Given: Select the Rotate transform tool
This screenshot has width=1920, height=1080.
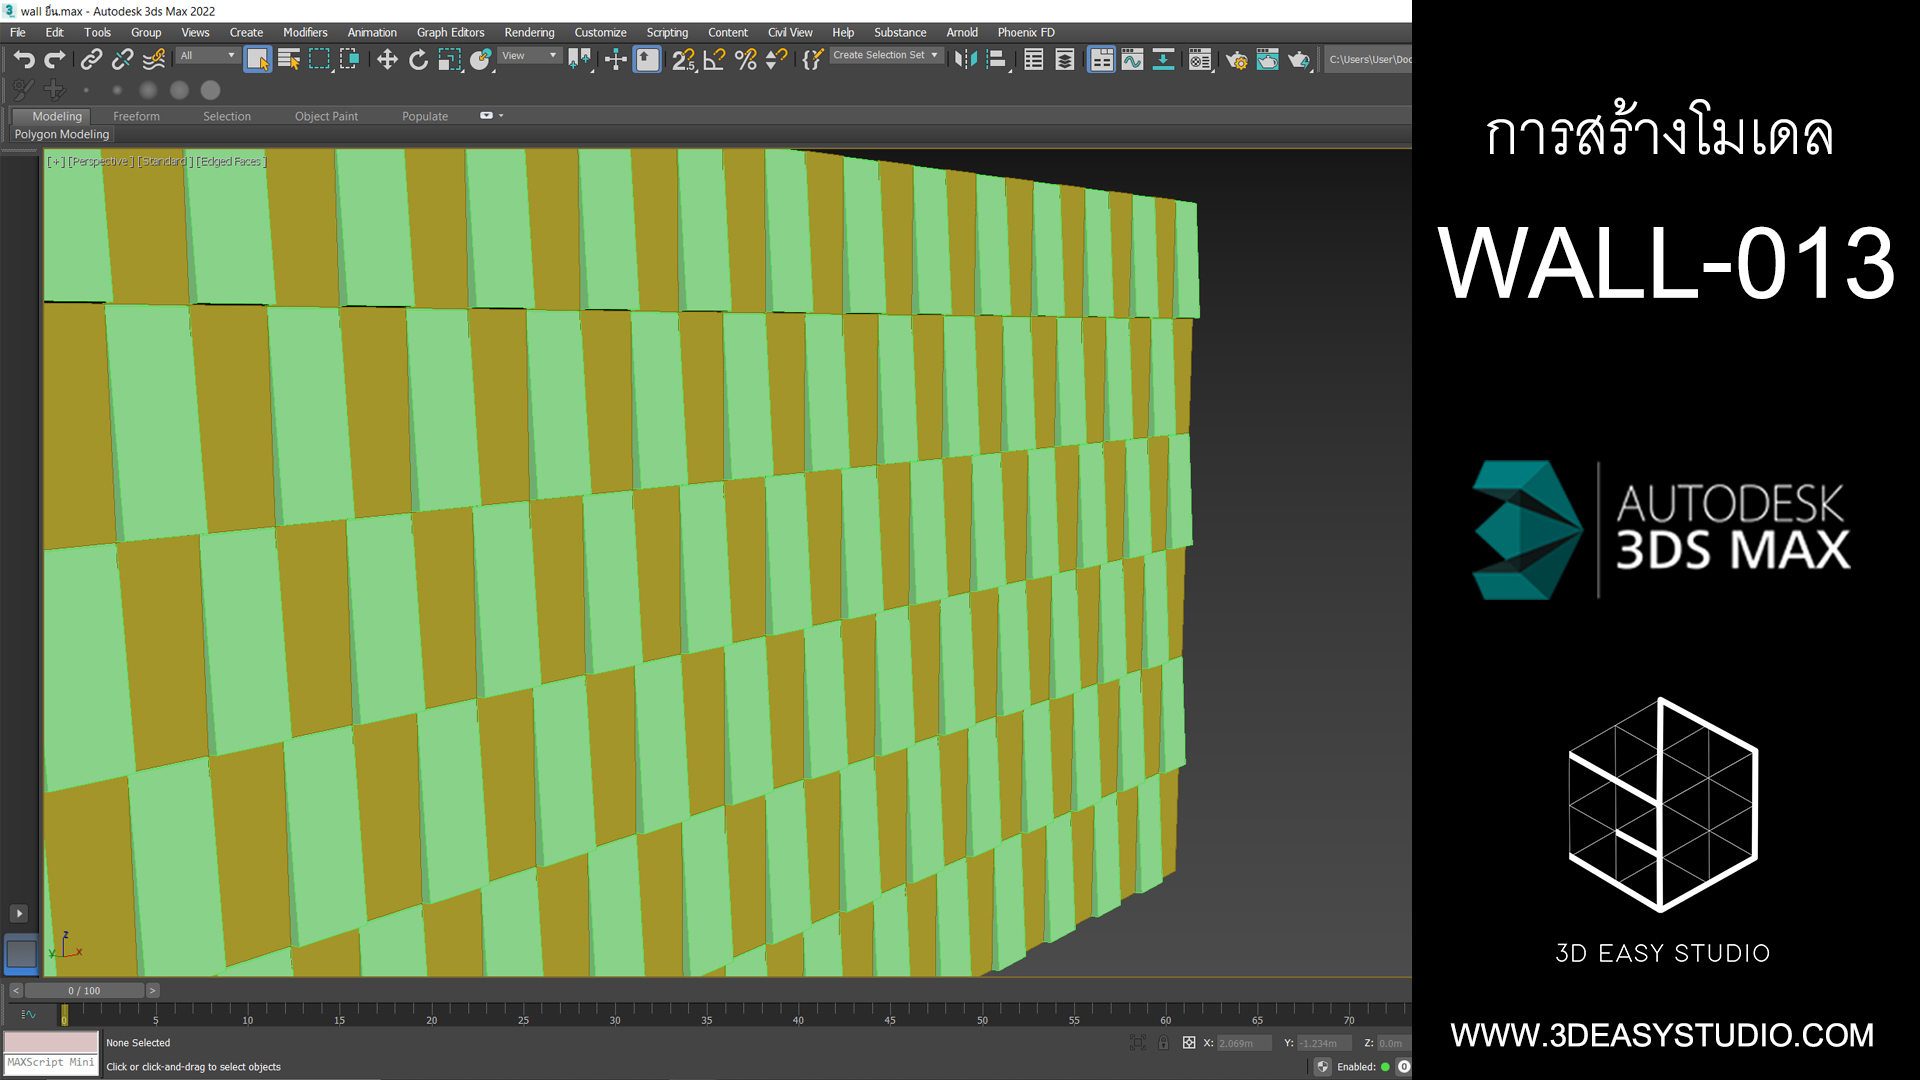Looking at the screenshot, I should point(418,60).
